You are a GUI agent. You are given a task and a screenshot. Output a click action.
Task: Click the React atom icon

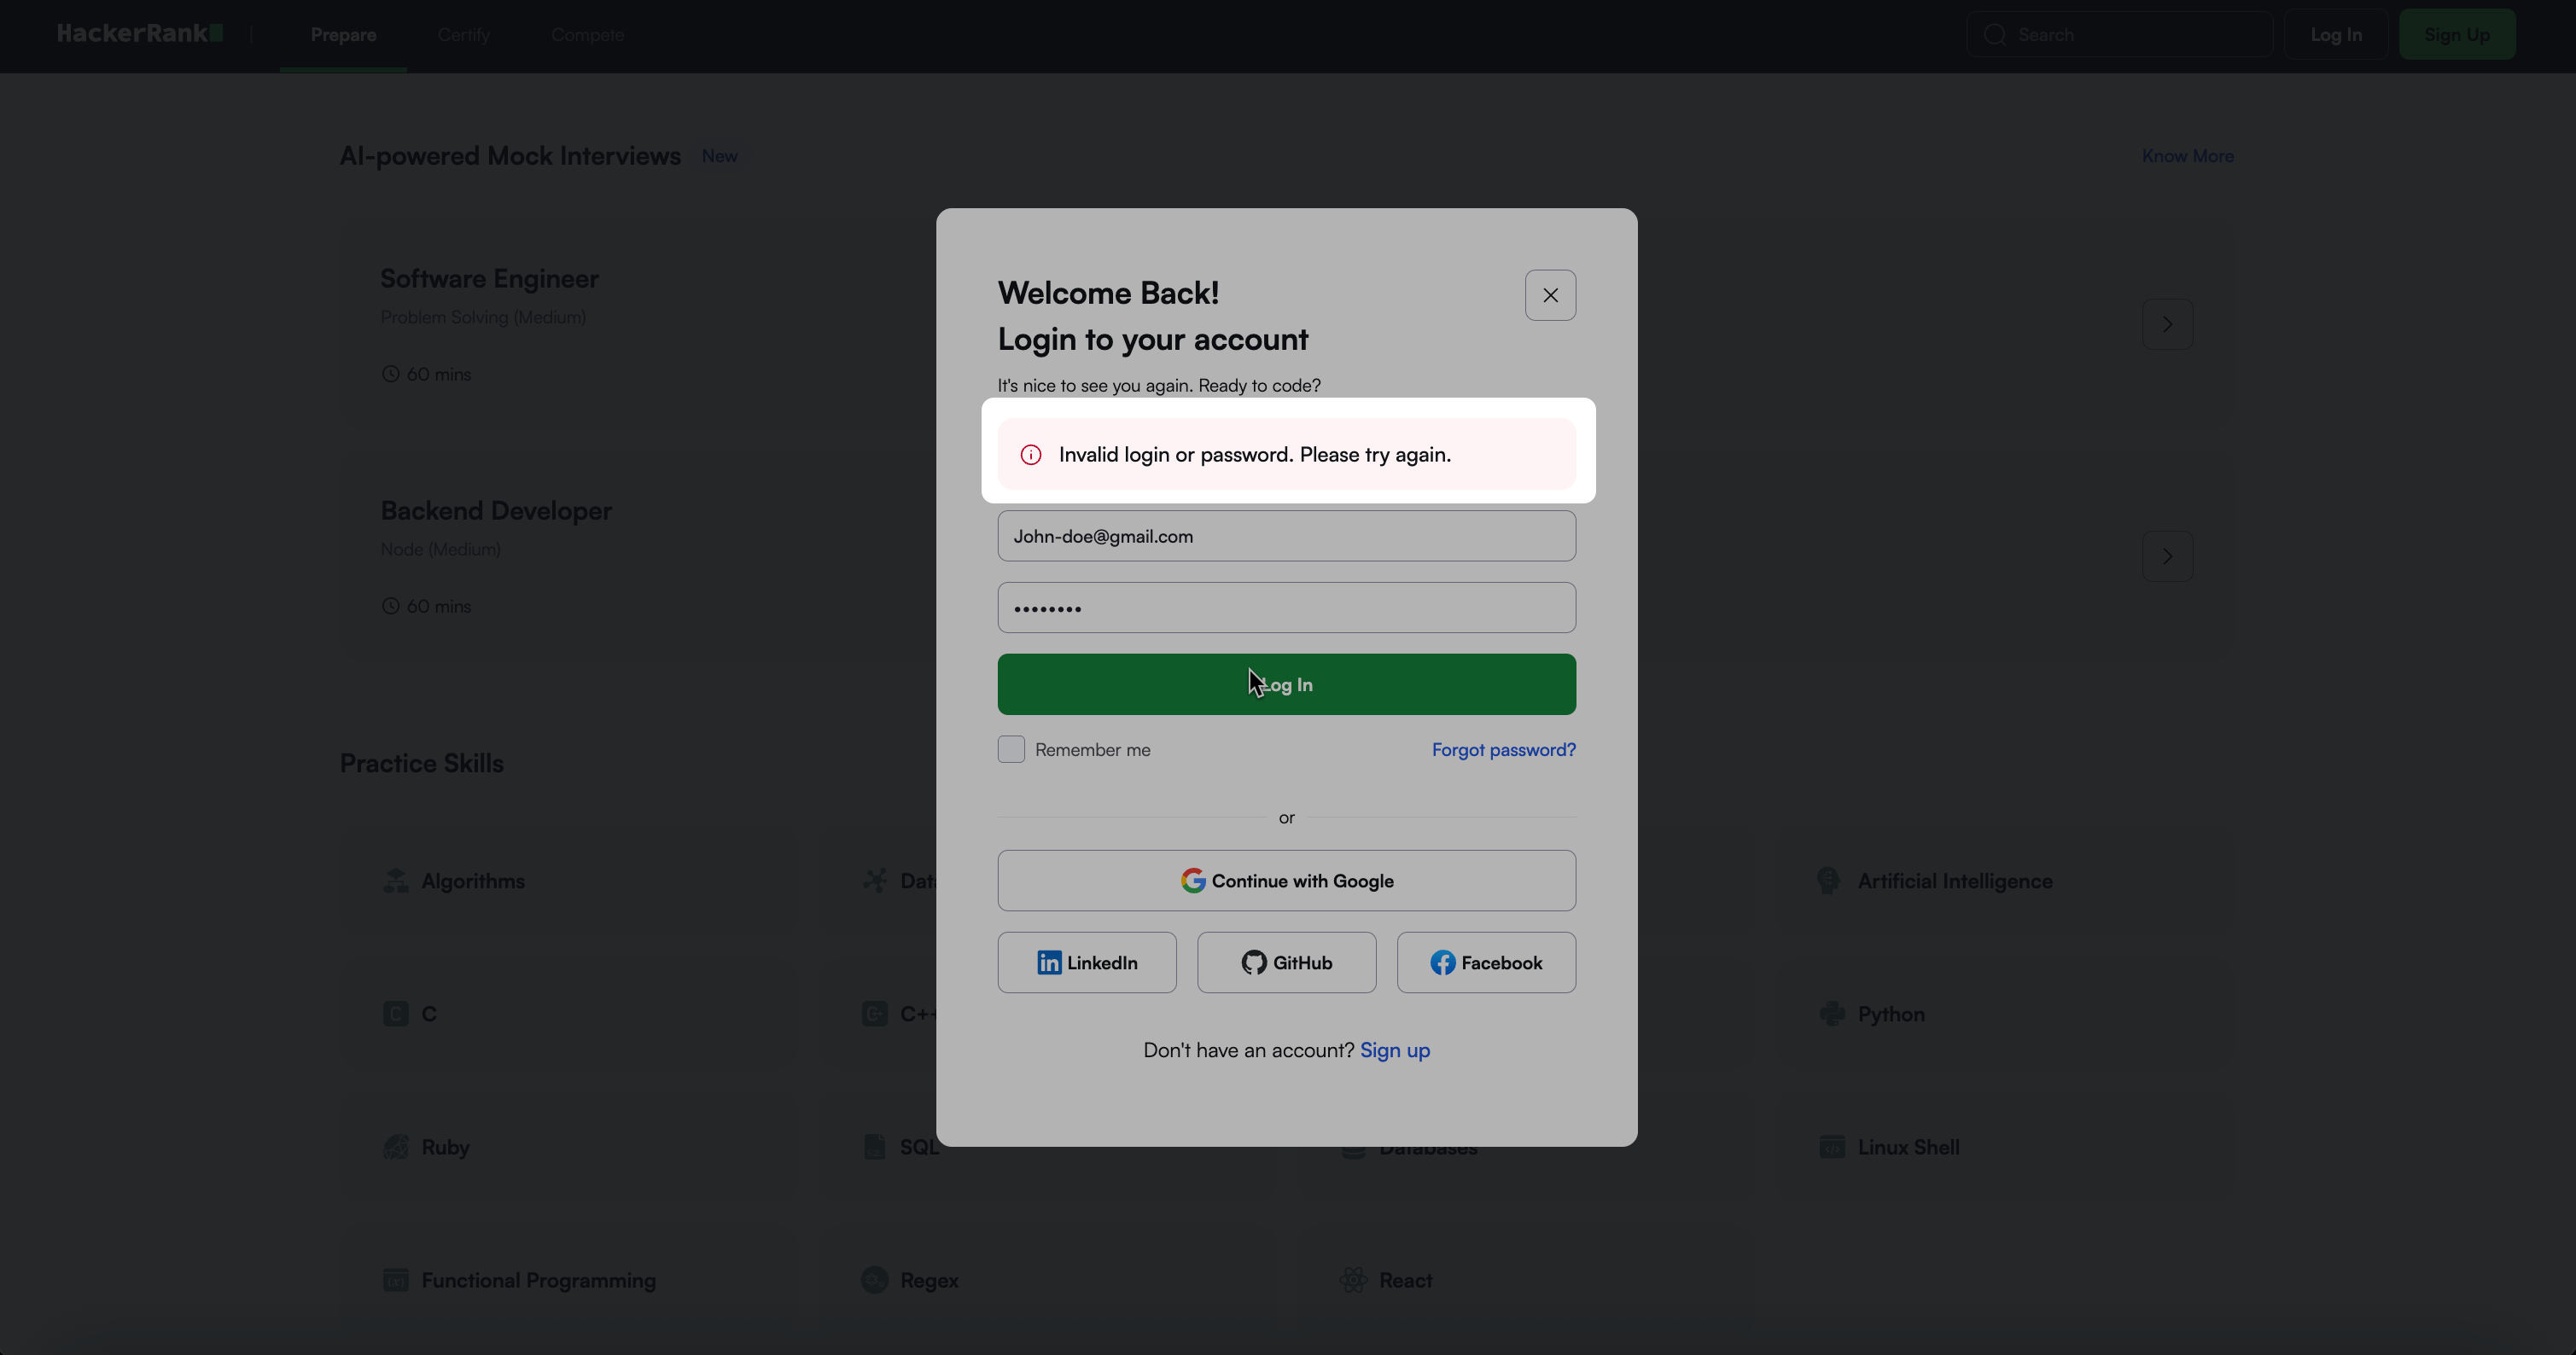coord(1354,1280)
